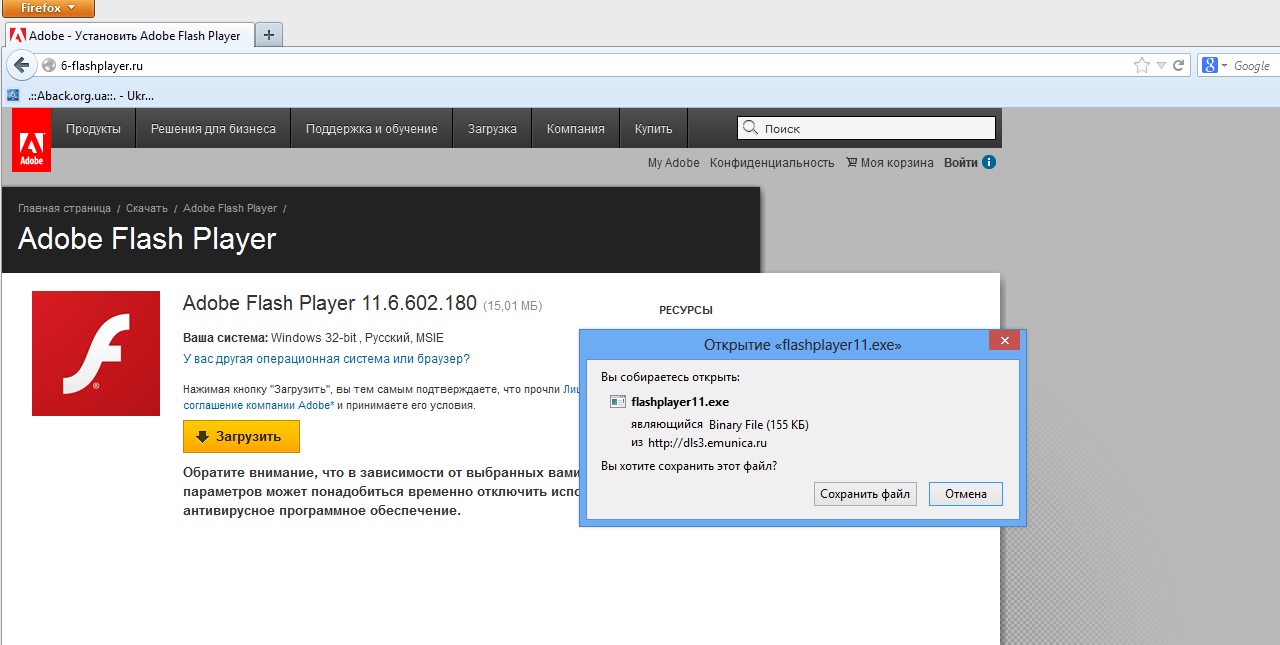Open the Aback.org.ua bookmark
This screenshot has width=1280, height=645.
click(x=80, y=96)
